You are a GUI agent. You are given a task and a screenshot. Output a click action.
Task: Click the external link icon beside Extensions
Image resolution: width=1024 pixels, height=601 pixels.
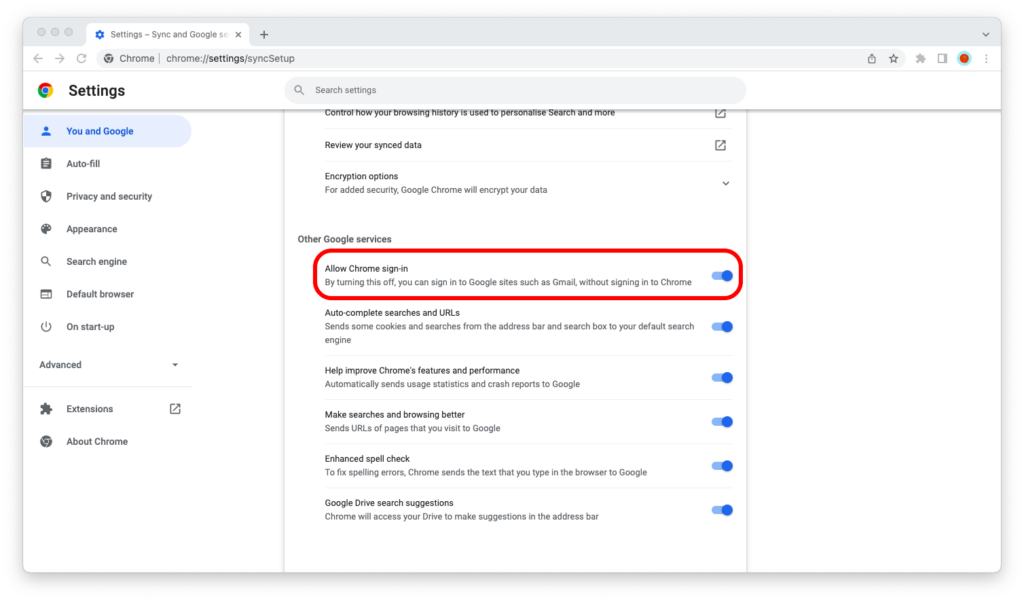[175, 409]
